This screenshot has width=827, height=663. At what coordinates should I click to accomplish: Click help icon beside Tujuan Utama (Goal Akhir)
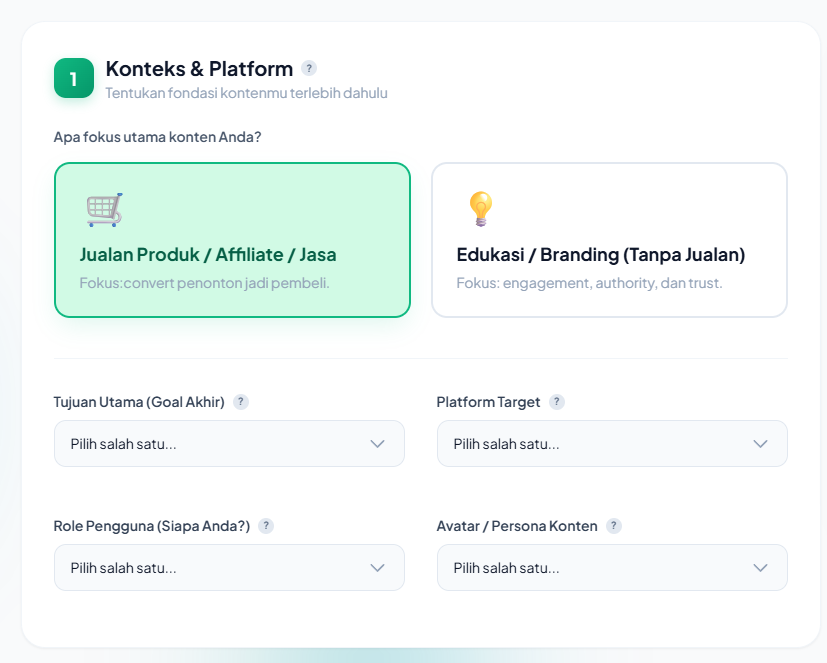pos(241,402)
